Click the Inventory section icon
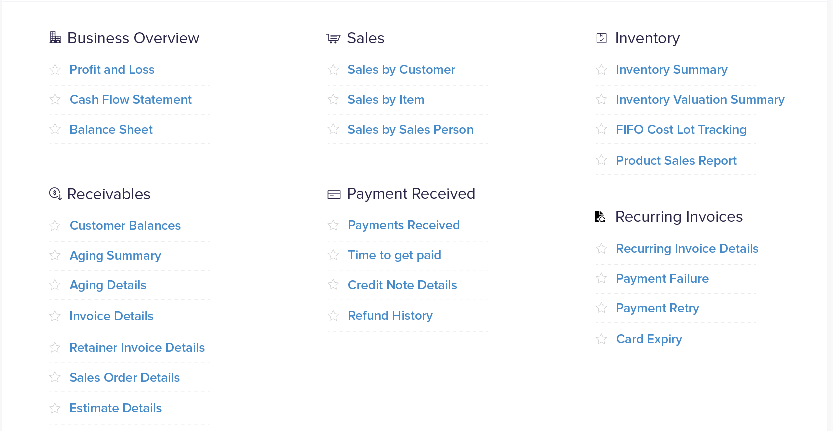Image resolution: width=833 pixels, height=431 pixels. (601, 38)
